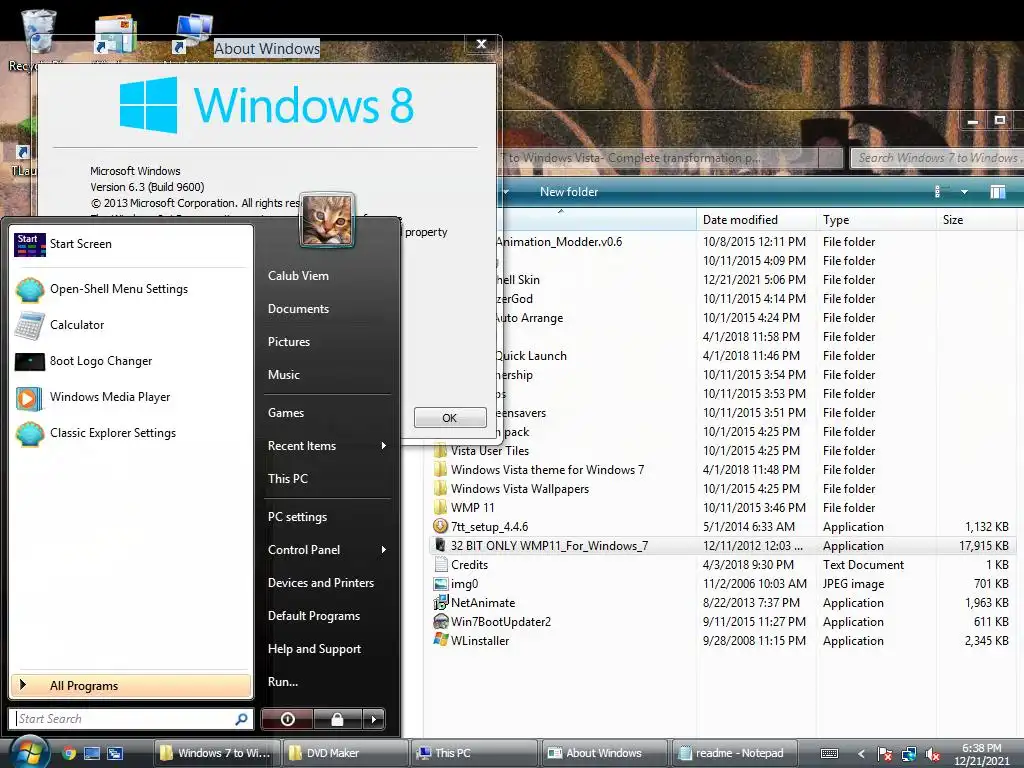Switch to Windows 7 to Wi... taskbar button
Viewport: 1024px width, 768px height.
216,753
